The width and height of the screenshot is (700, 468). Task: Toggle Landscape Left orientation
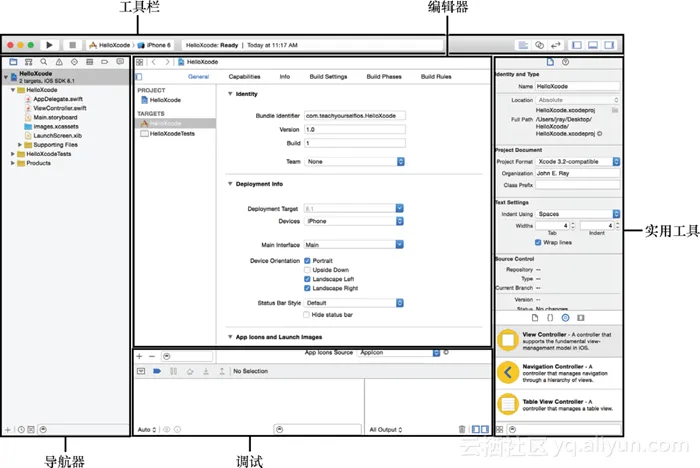click(x=307, y=279)
